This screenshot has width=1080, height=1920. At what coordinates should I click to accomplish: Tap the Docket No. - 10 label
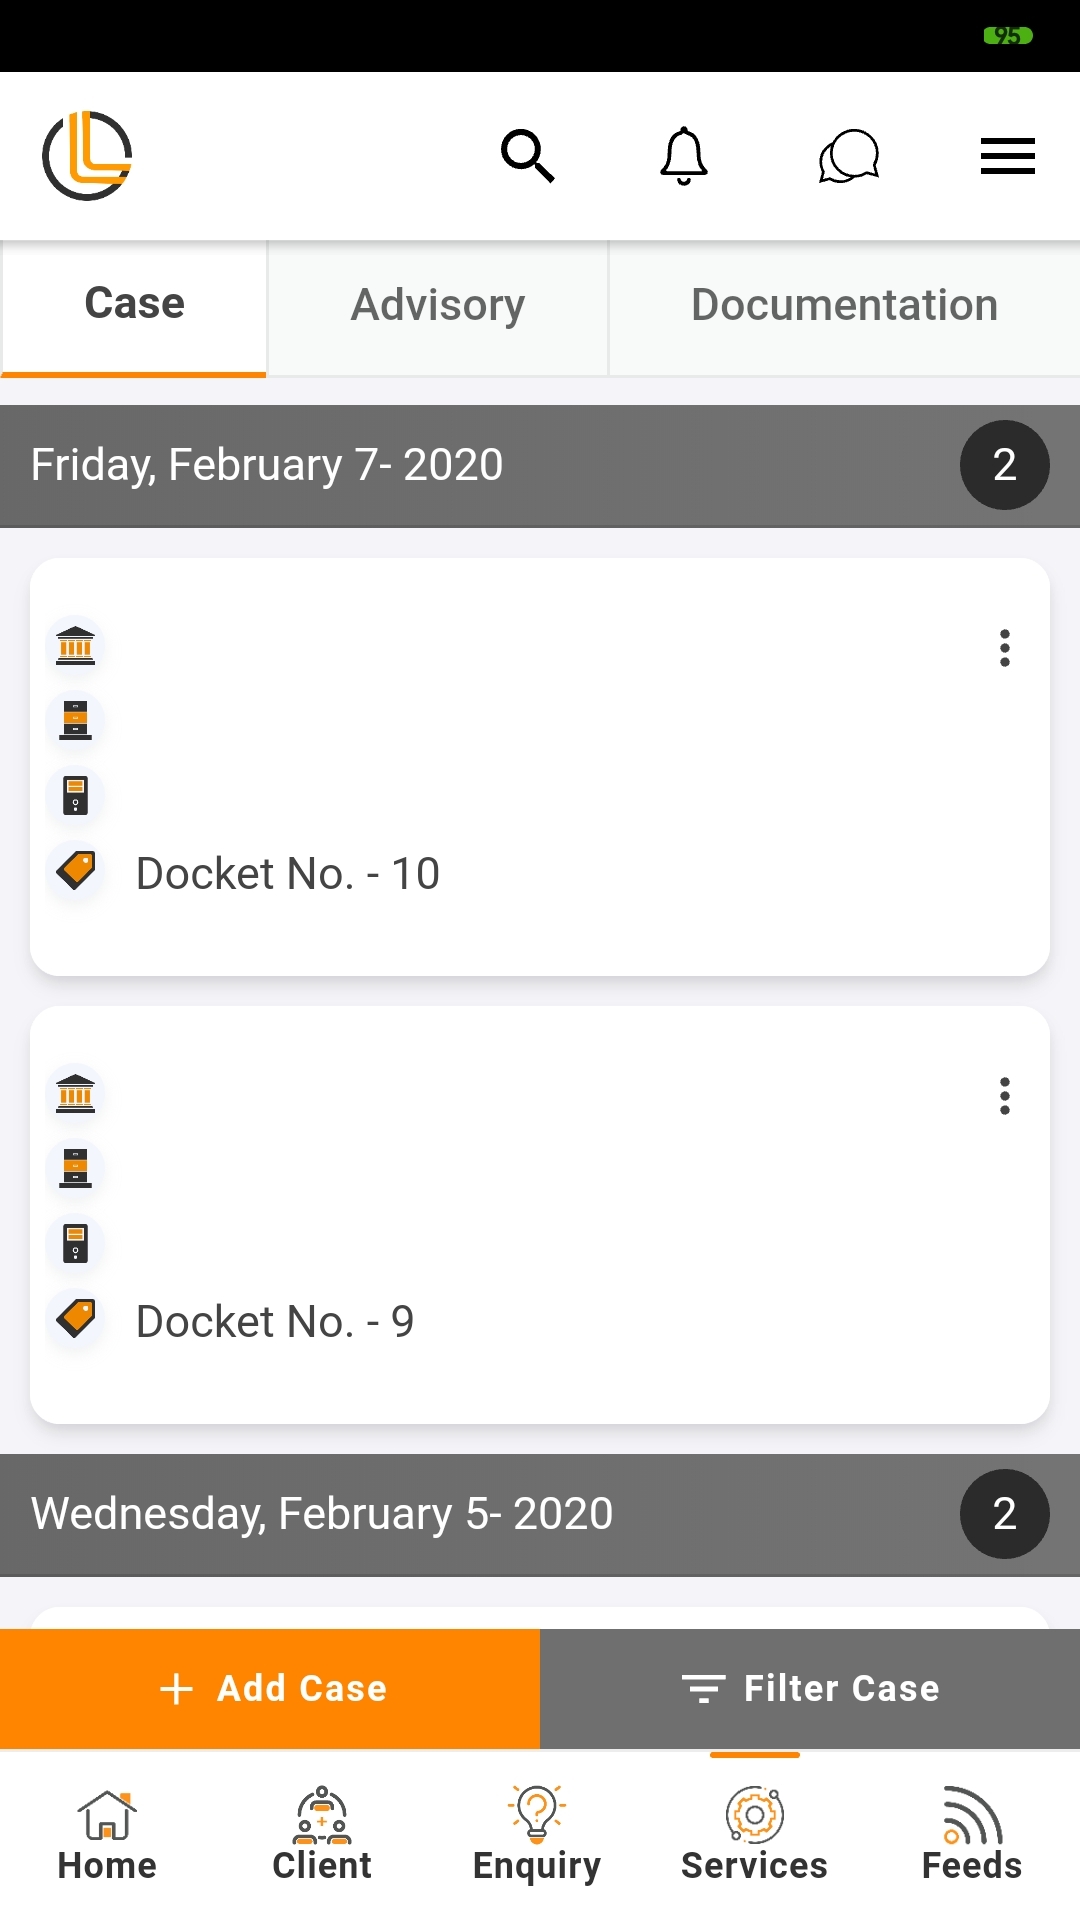tap(288, 874)
